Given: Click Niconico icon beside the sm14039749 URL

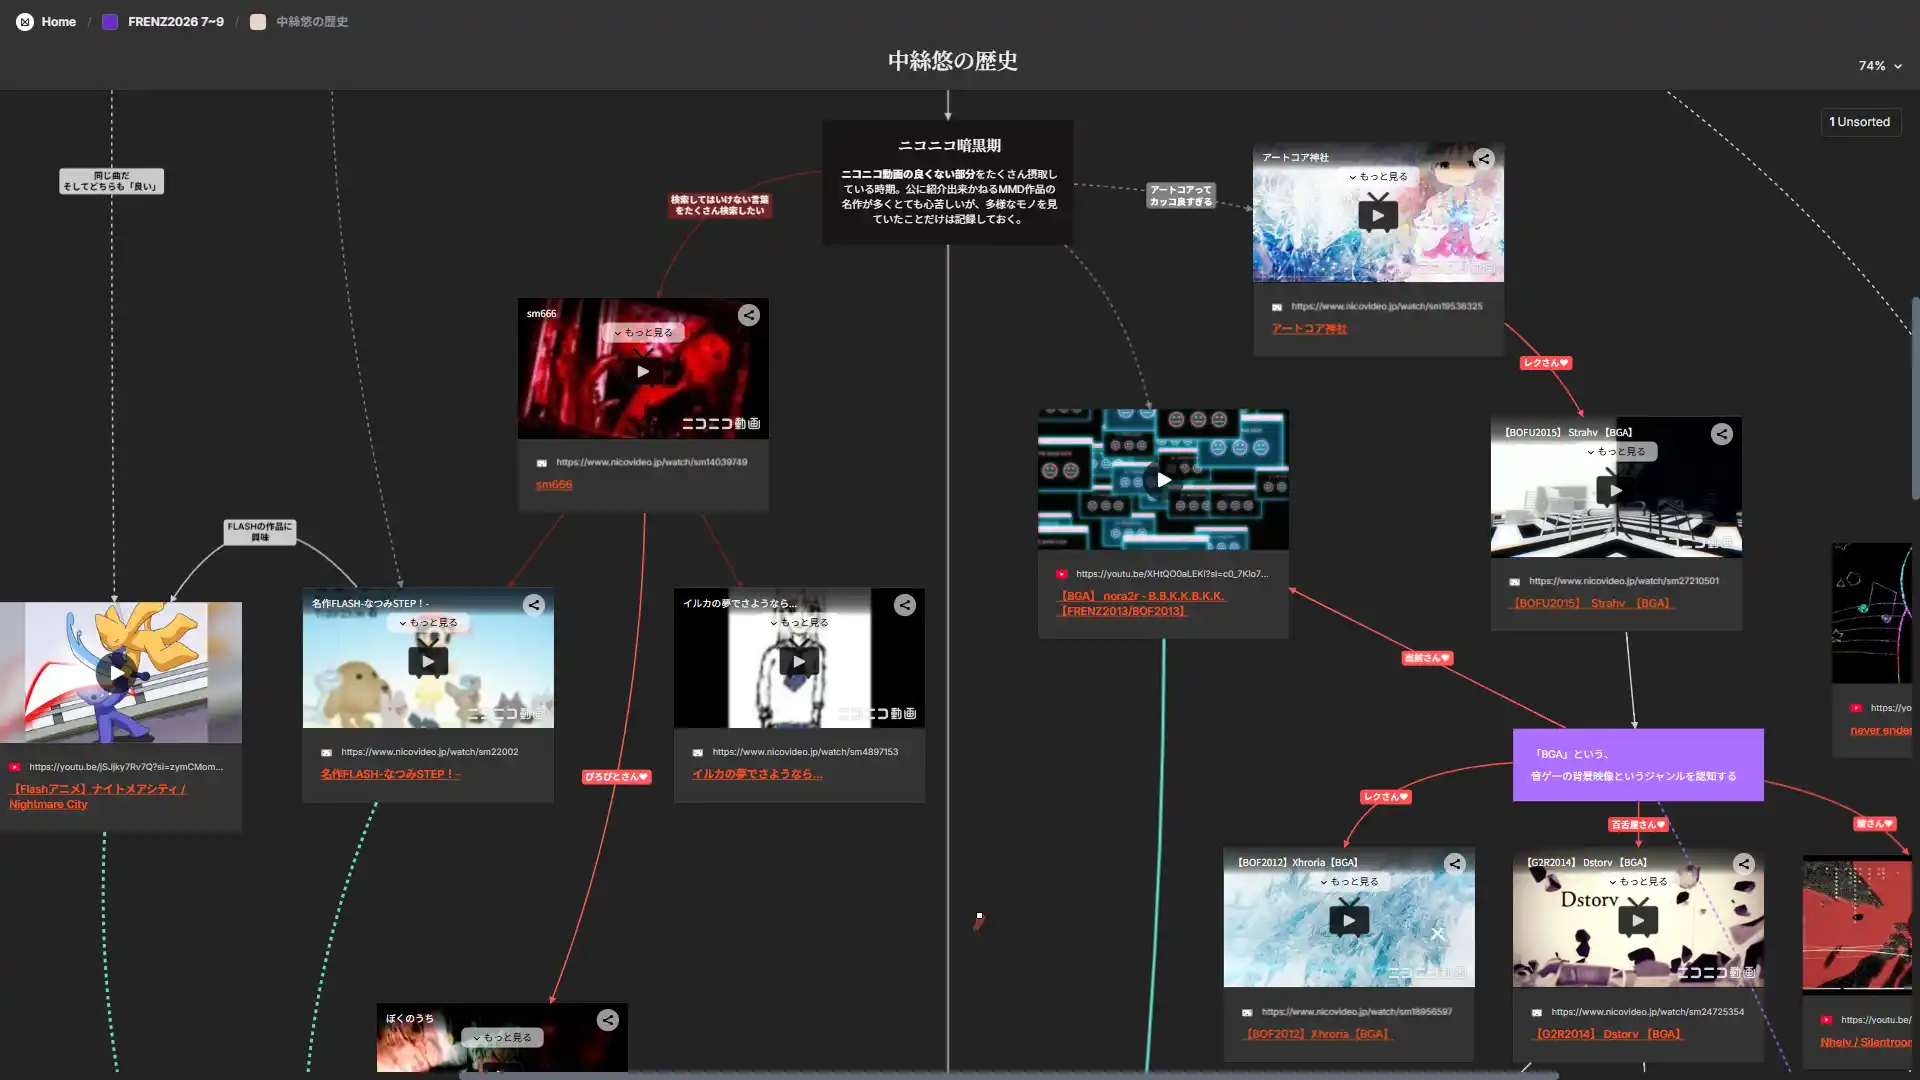Looking at the screenshot, I should [x=542, y=463].
